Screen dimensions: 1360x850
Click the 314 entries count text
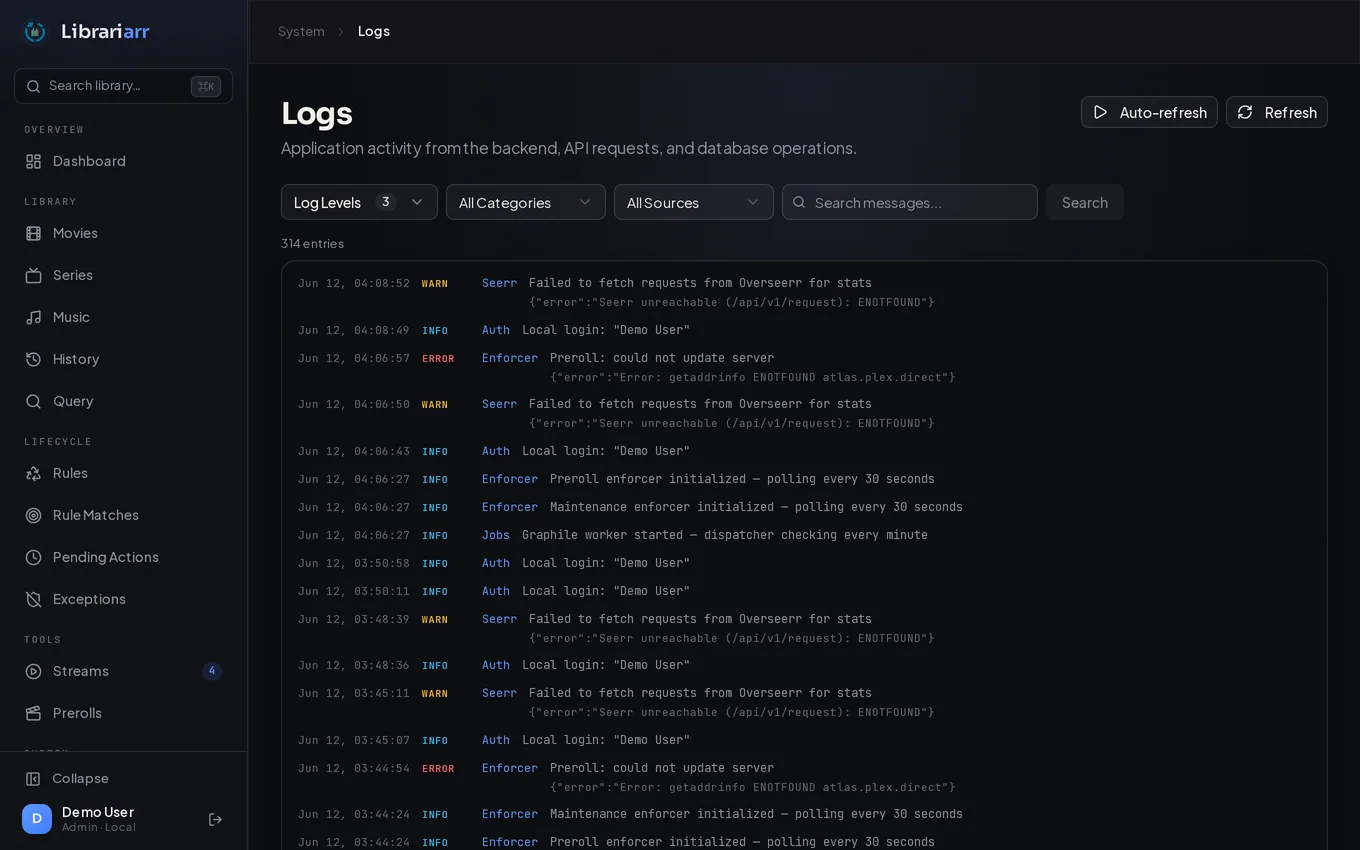pyautogui.click(x=313, y=243)
